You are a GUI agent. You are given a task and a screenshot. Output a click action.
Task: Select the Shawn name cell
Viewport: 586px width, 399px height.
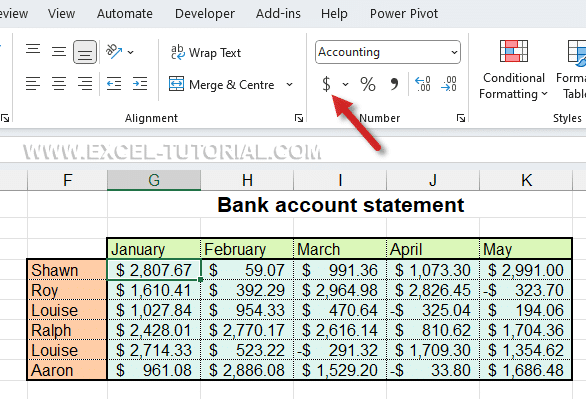67,270
